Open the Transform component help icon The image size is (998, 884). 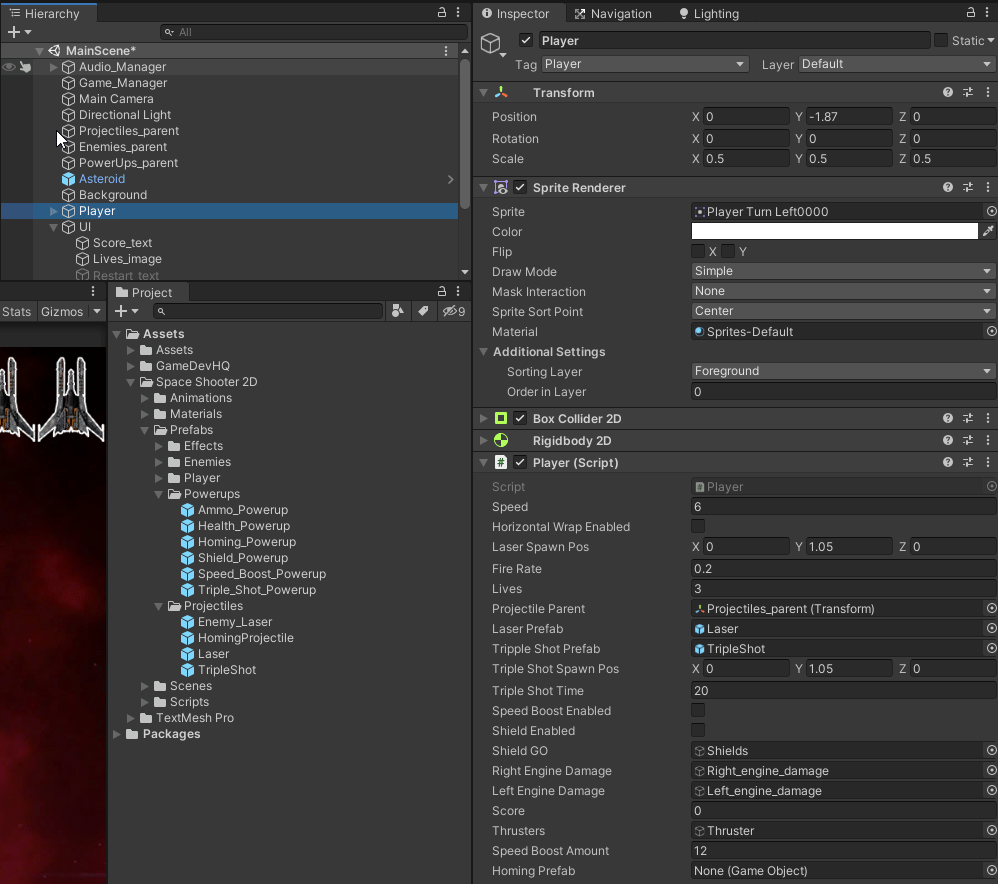pyautogui.click(x=948, y=93)
